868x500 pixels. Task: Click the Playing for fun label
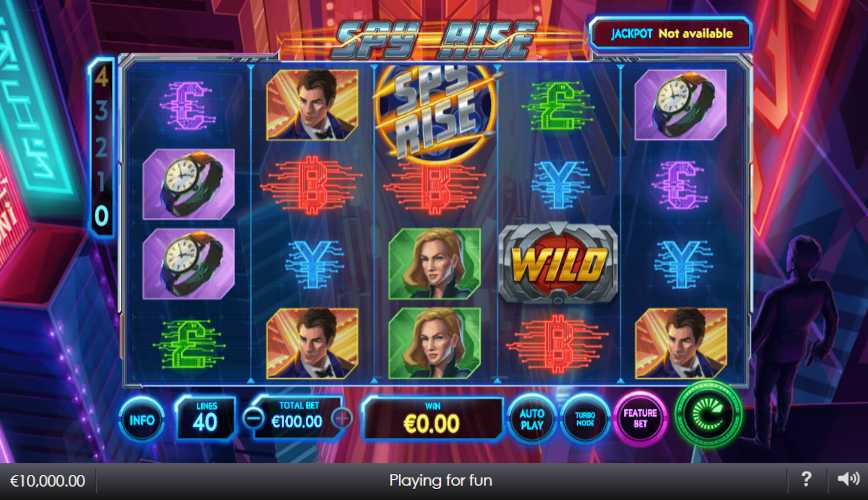(x=441, y=480)
